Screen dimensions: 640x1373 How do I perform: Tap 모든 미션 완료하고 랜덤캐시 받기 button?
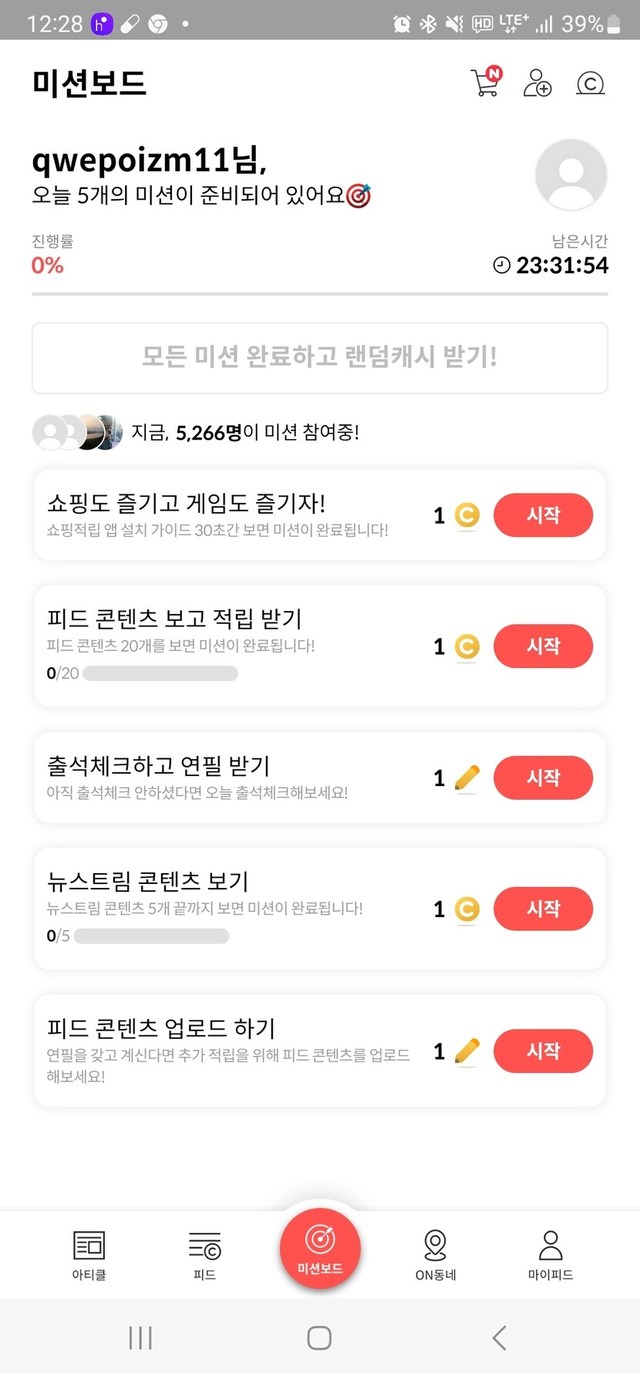320,358
